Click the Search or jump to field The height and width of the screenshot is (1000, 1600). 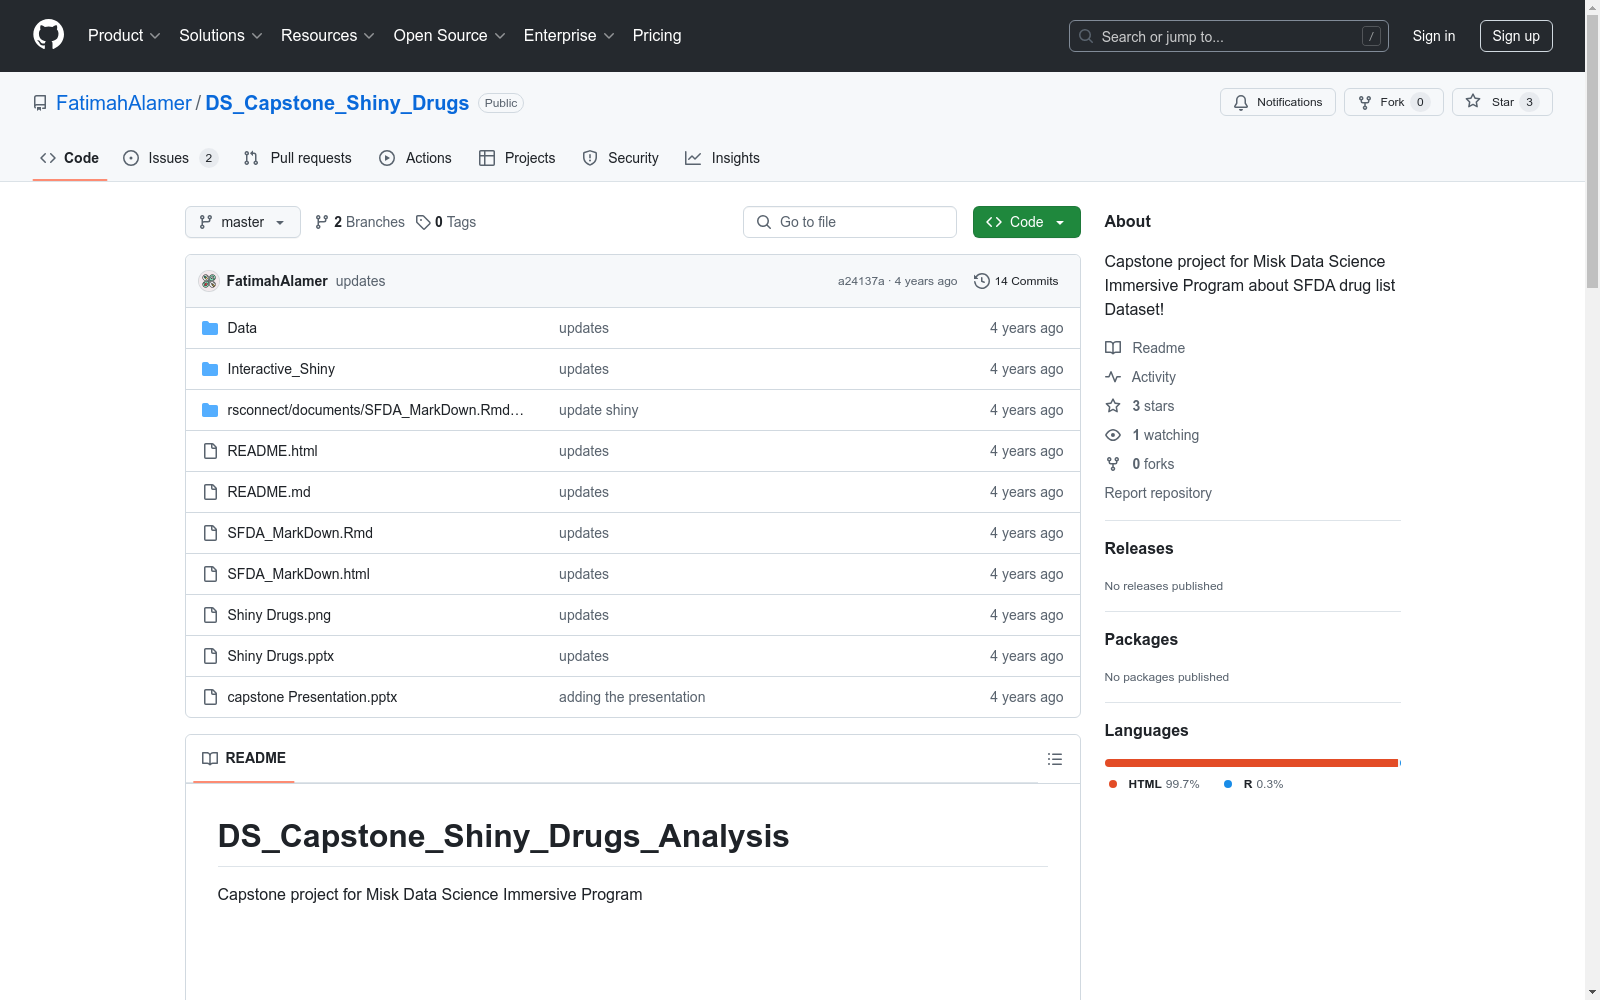[x=1229, y=36]
